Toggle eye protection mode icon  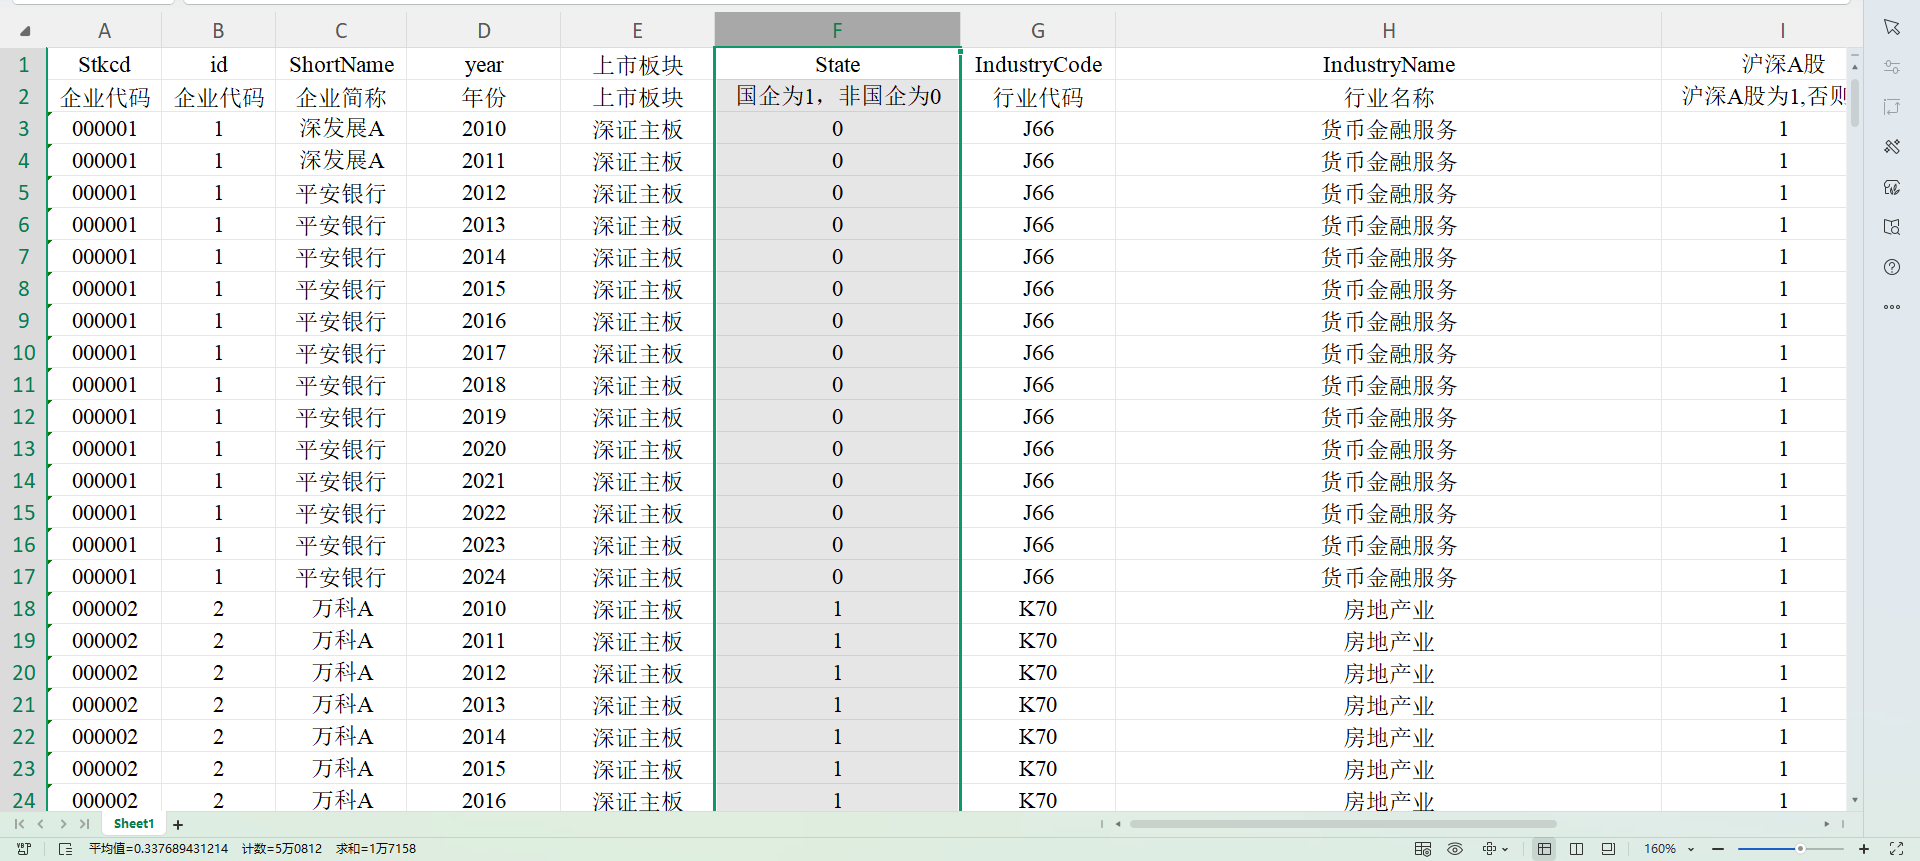(x=1455, y=849)
